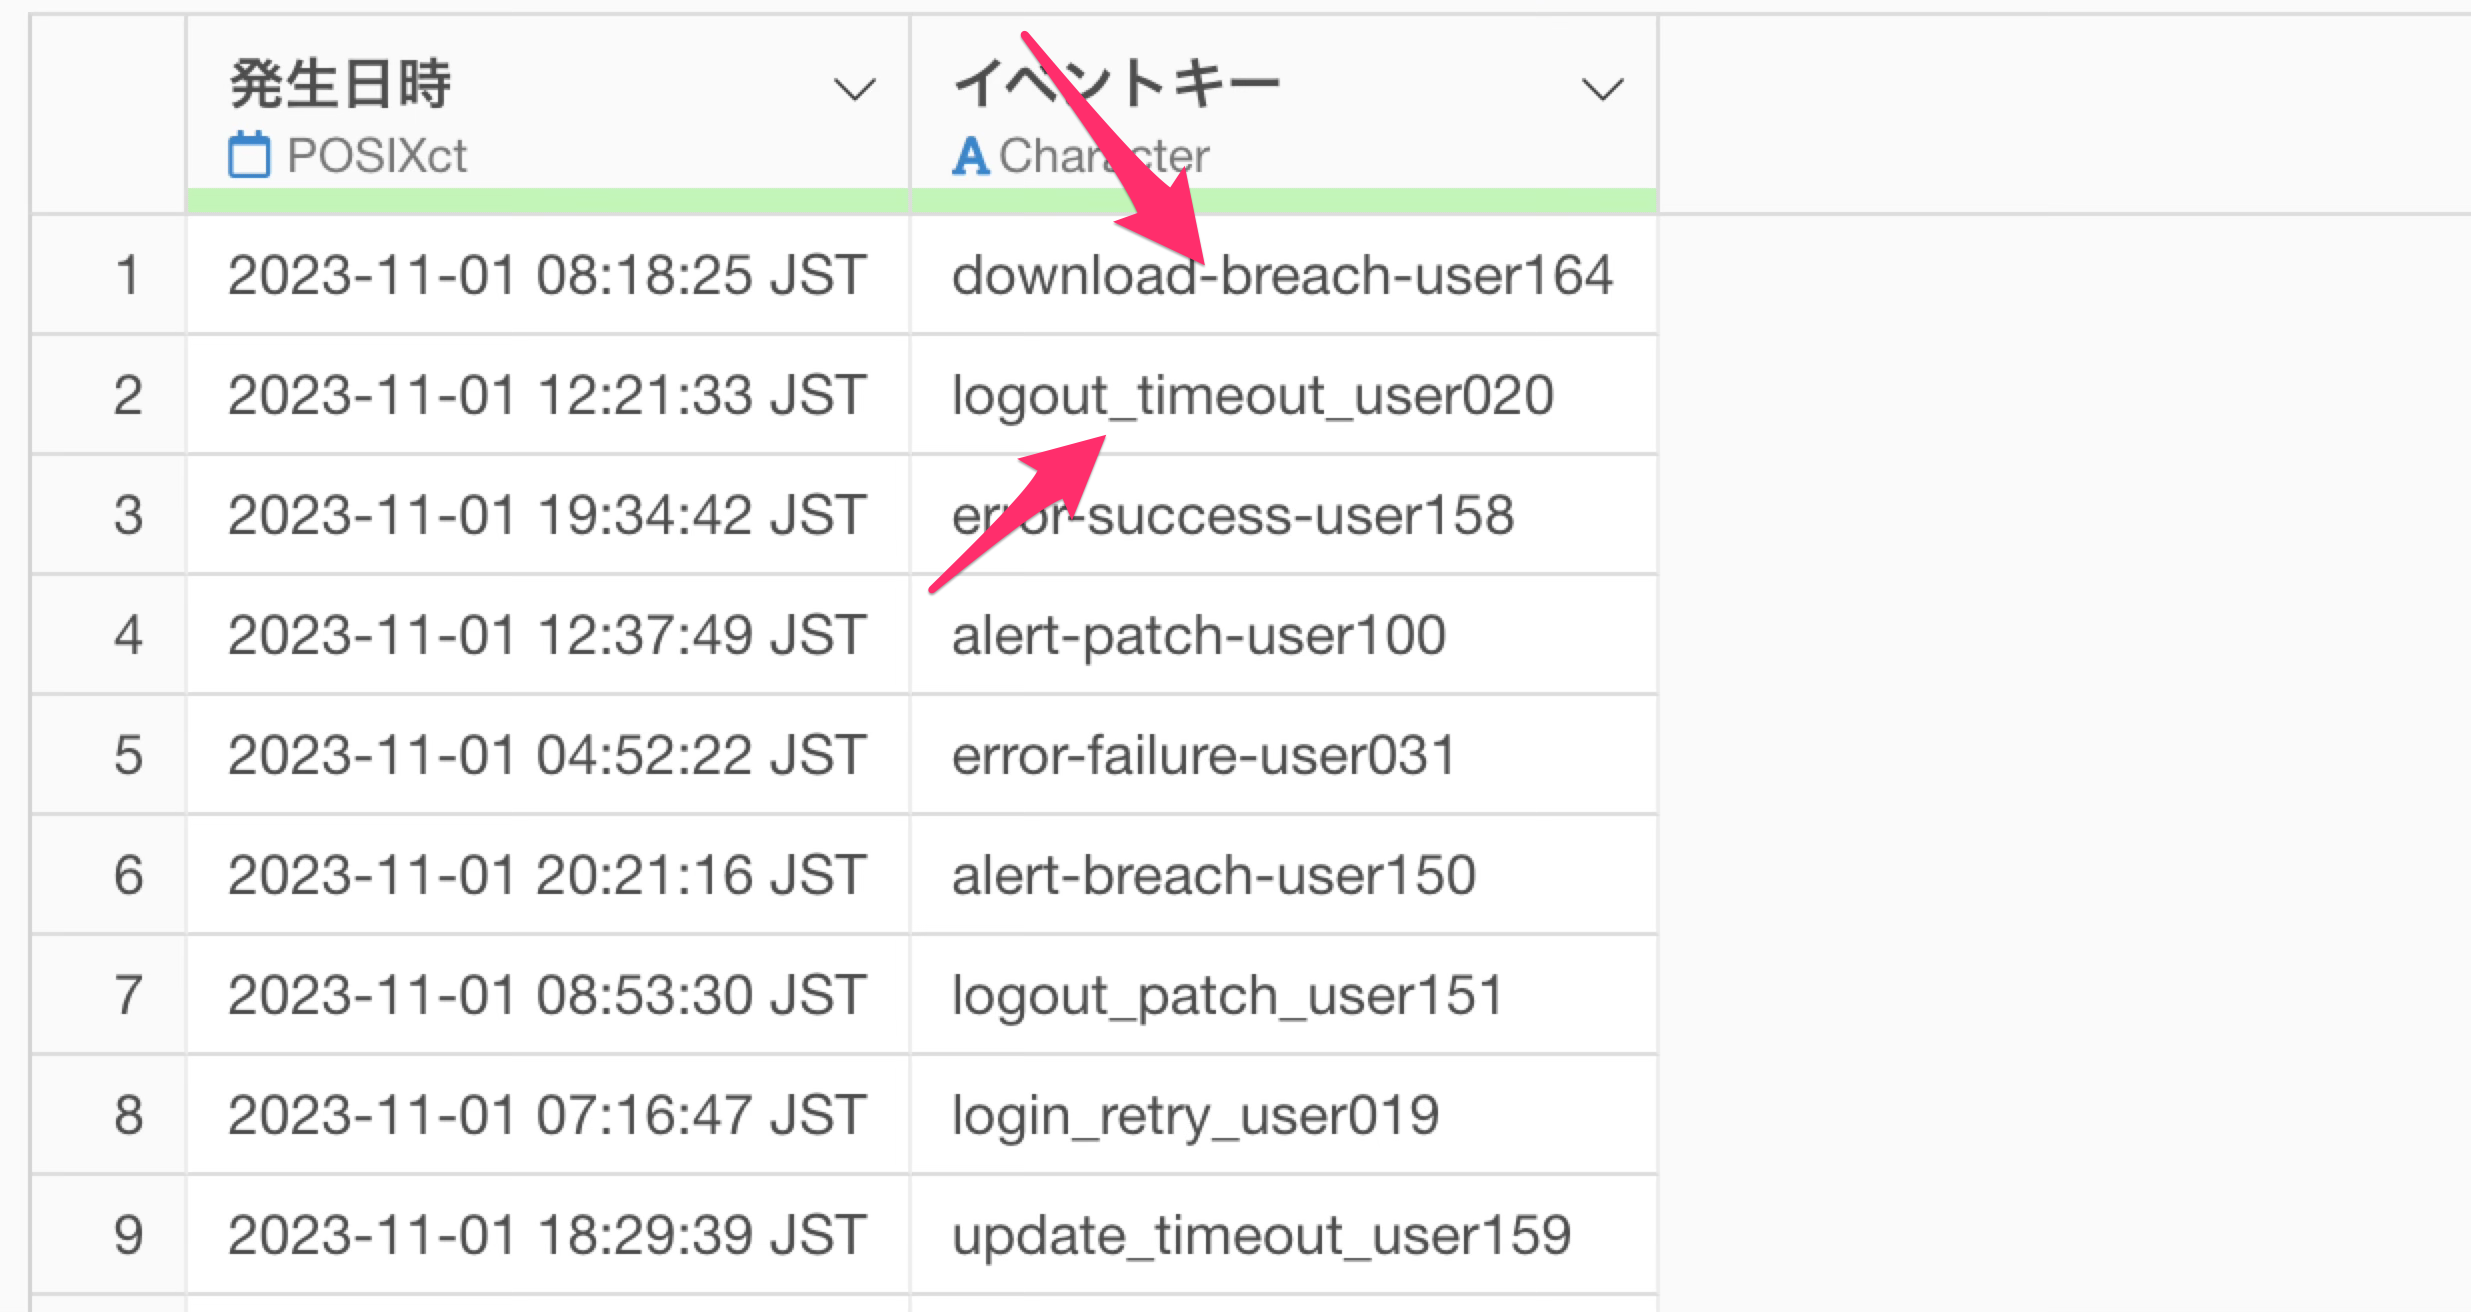
Task: Click cell download-breach-user164
Action: [1282, 275]
